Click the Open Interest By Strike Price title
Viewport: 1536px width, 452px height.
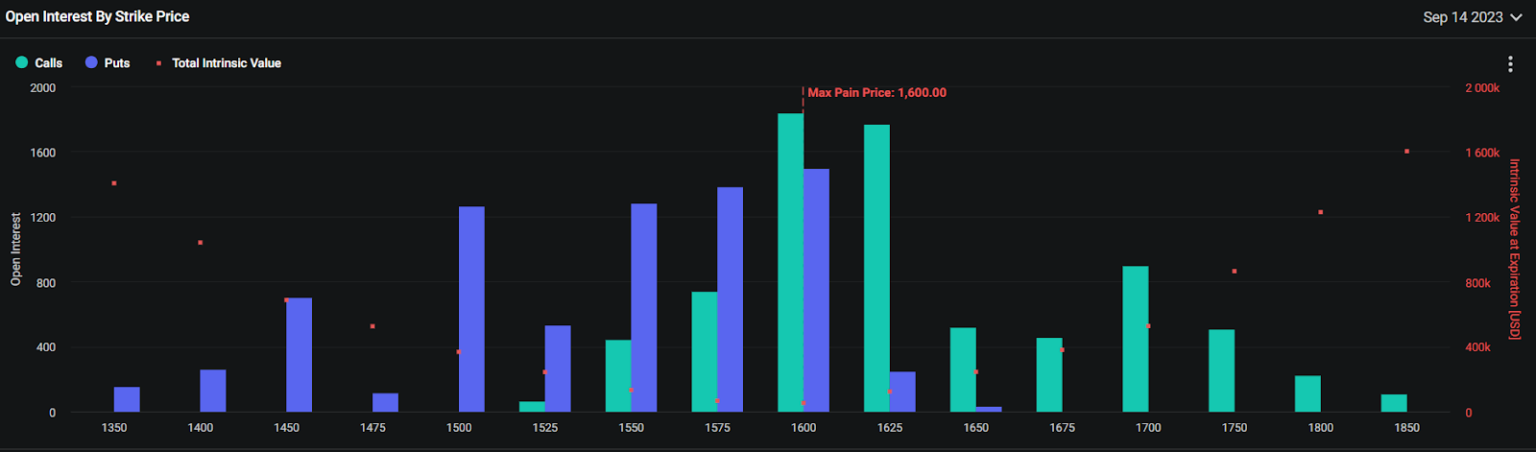(97, 17)
